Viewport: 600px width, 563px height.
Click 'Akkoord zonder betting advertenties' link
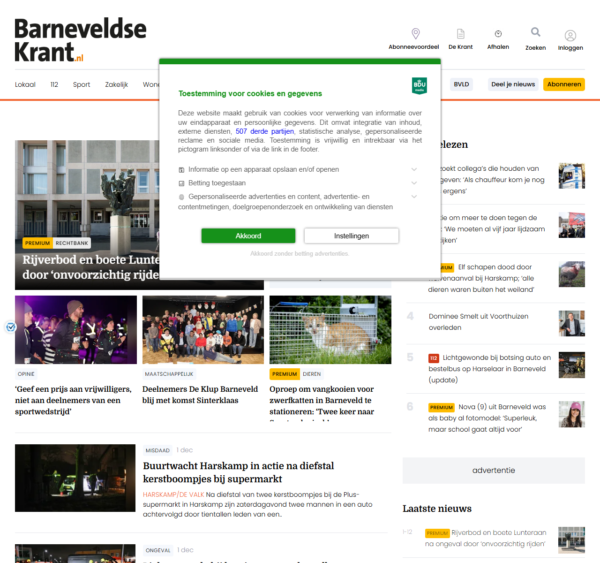pyautogui.click(x=300, y=253)
